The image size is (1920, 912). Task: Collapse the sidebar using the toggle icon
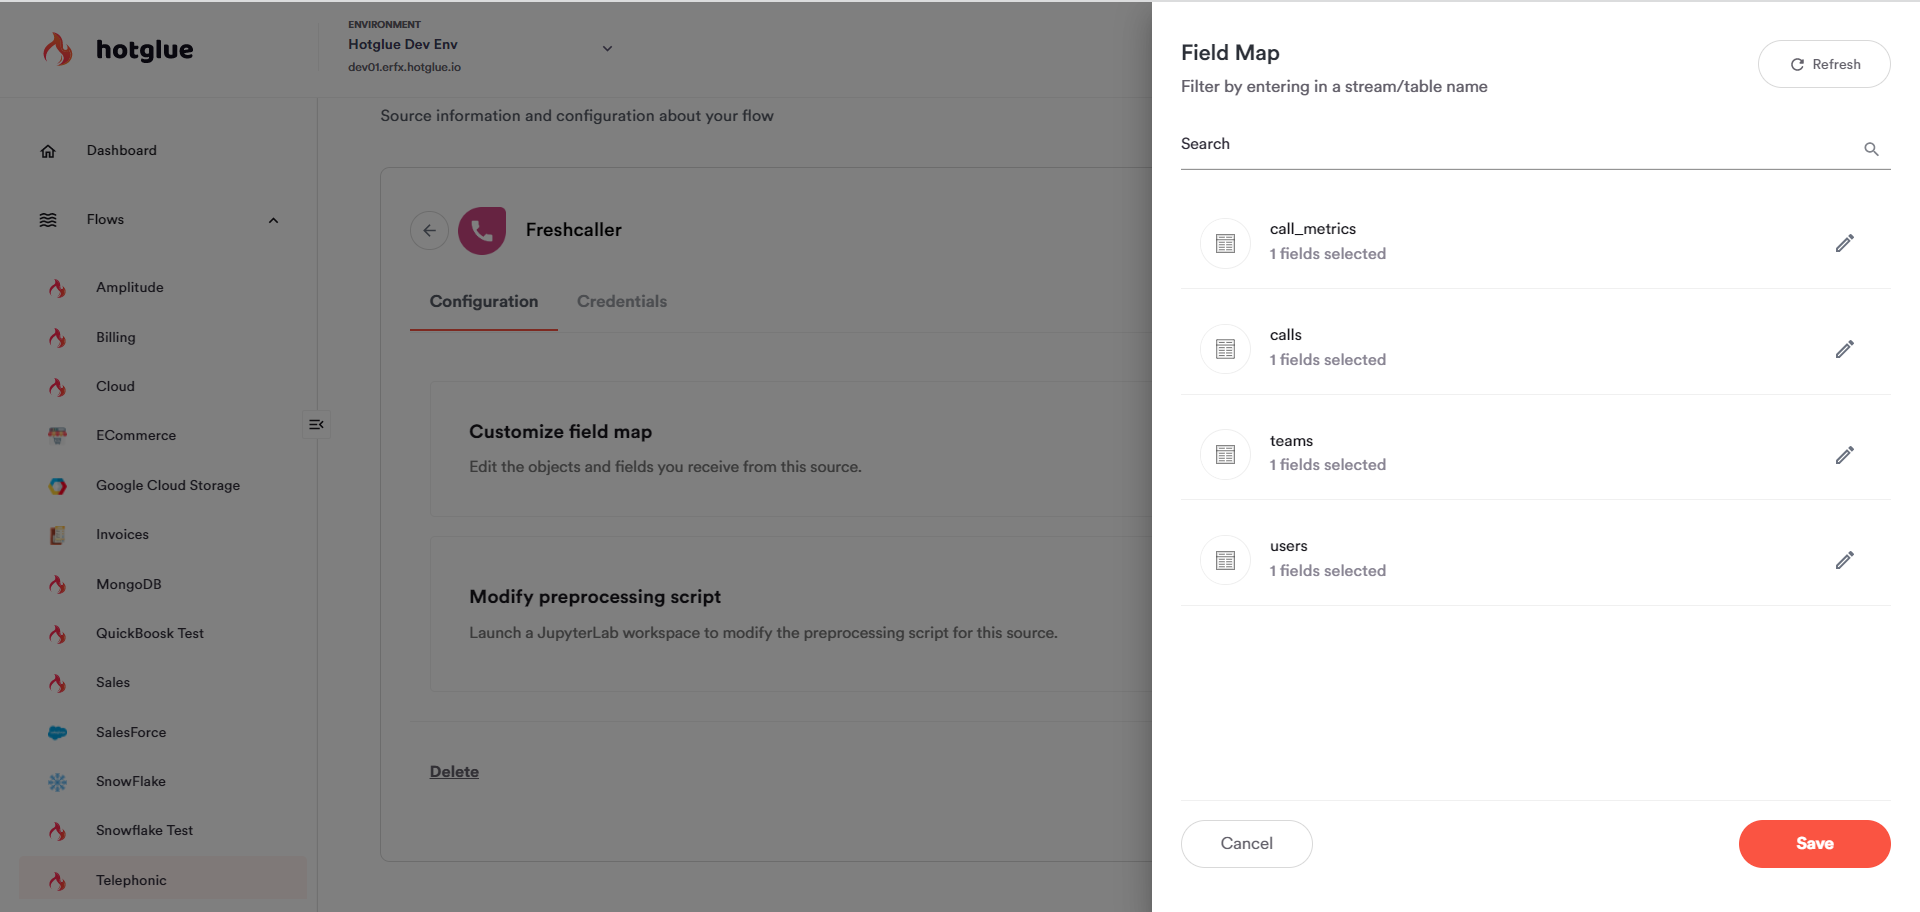[x=316, y=424]
